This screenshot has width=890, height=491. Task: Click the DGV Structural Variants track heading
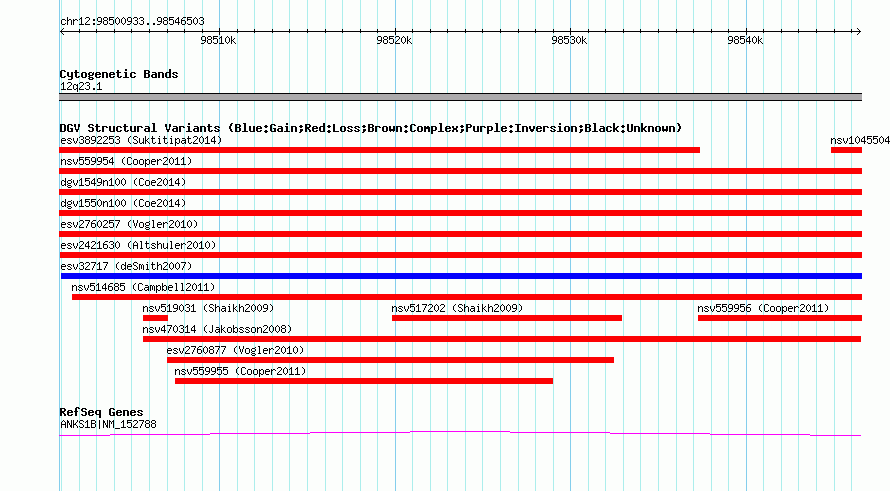(371, 128)
